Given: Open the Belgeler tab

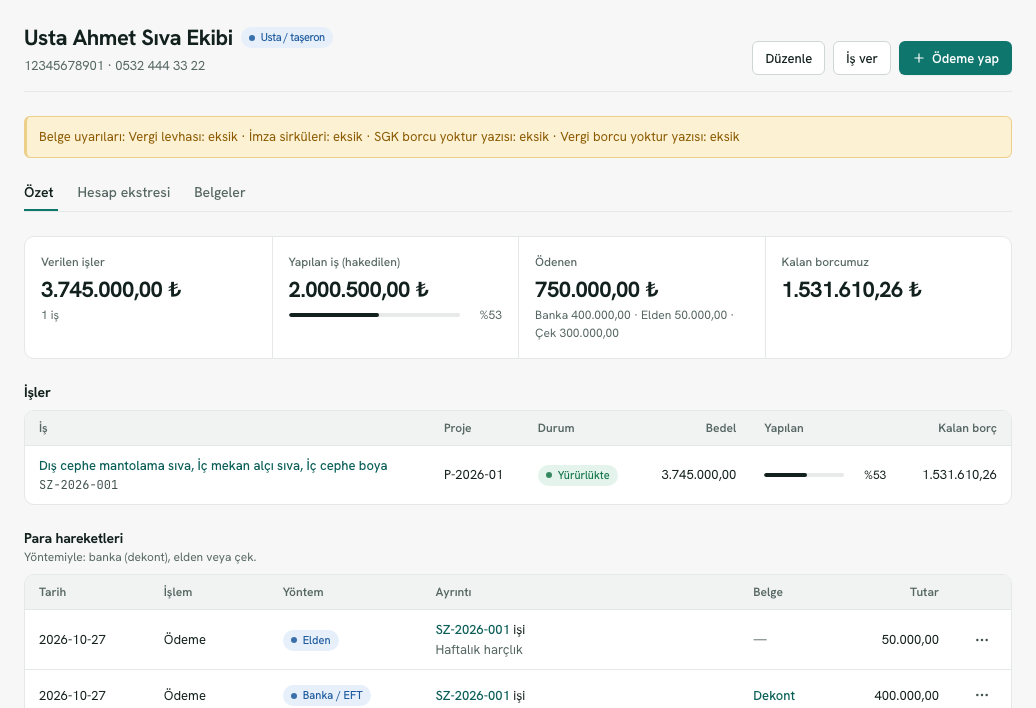Looking at the screenshot, I should coord(219,192).
